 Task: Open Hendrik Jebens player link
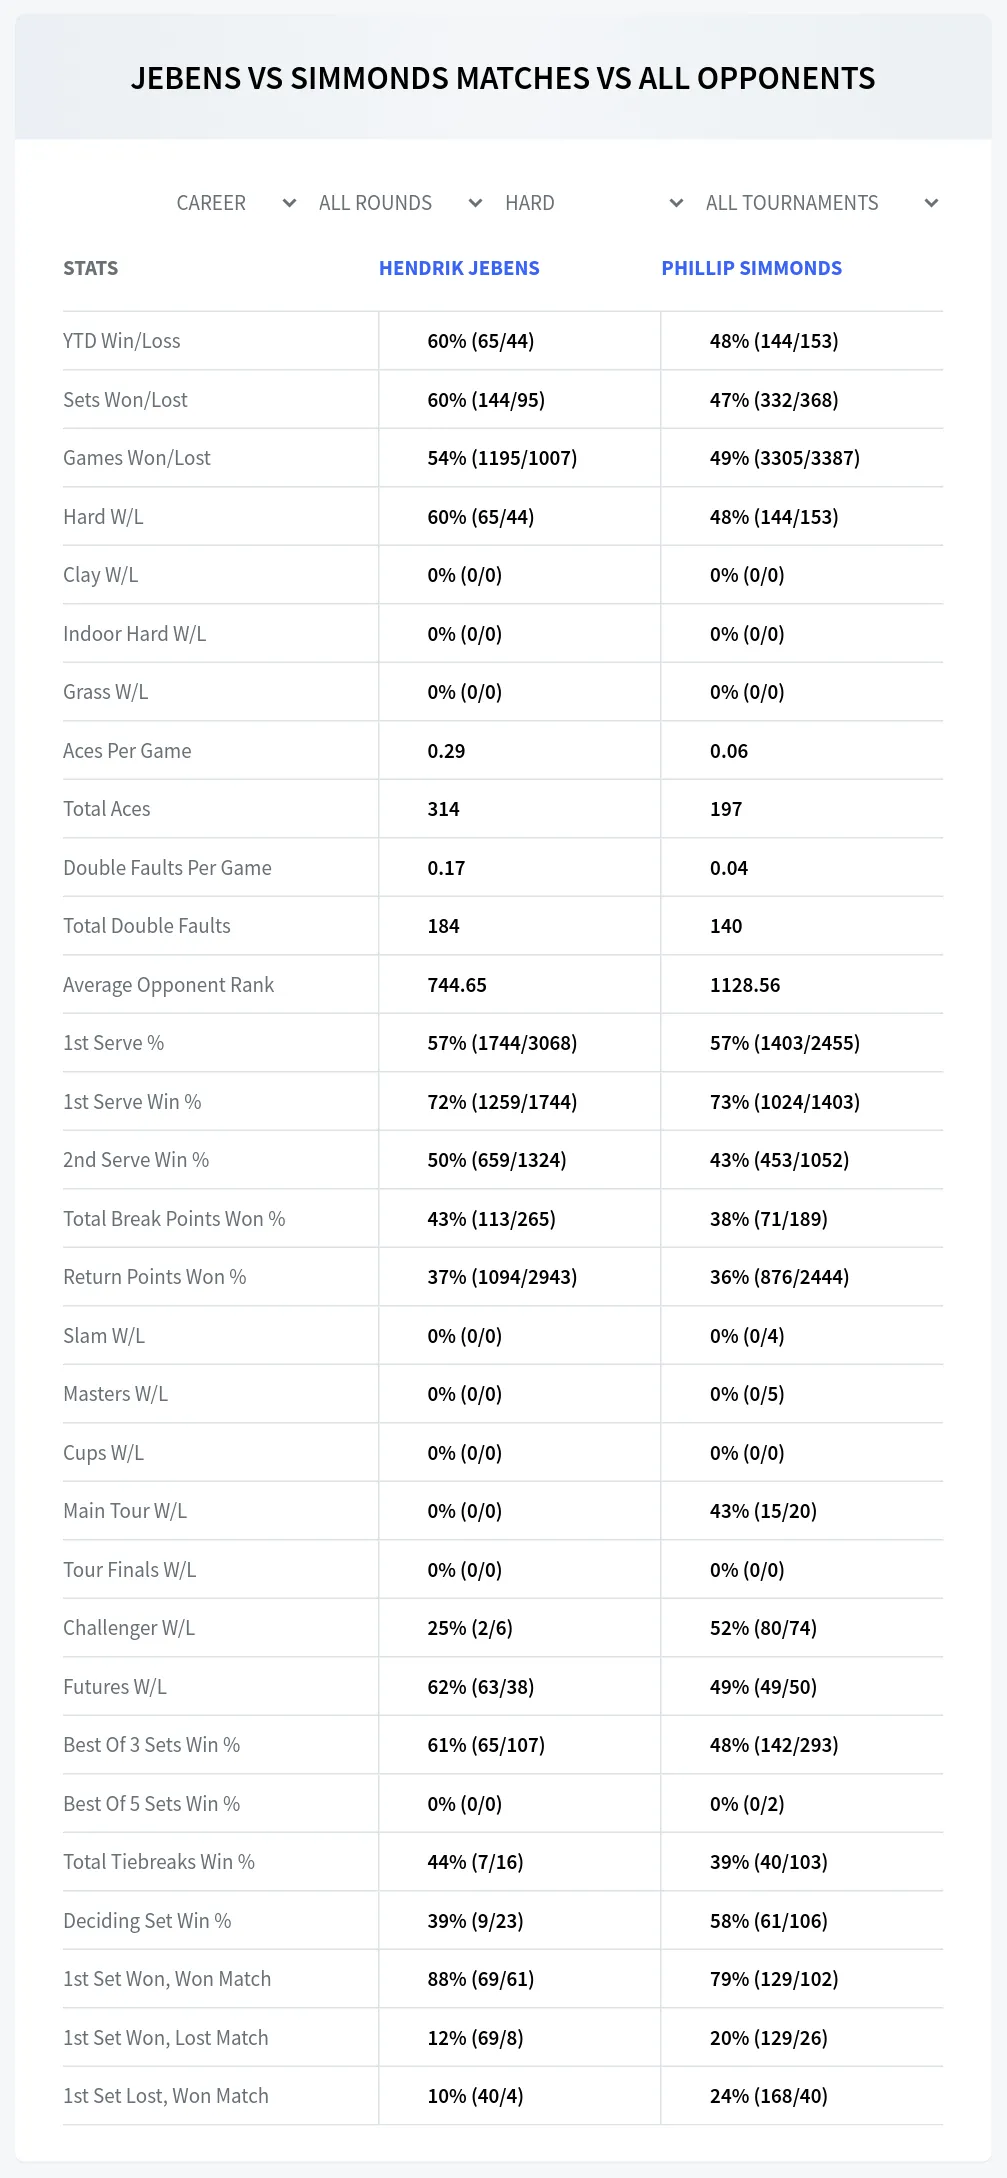click(x=459, y=268)
